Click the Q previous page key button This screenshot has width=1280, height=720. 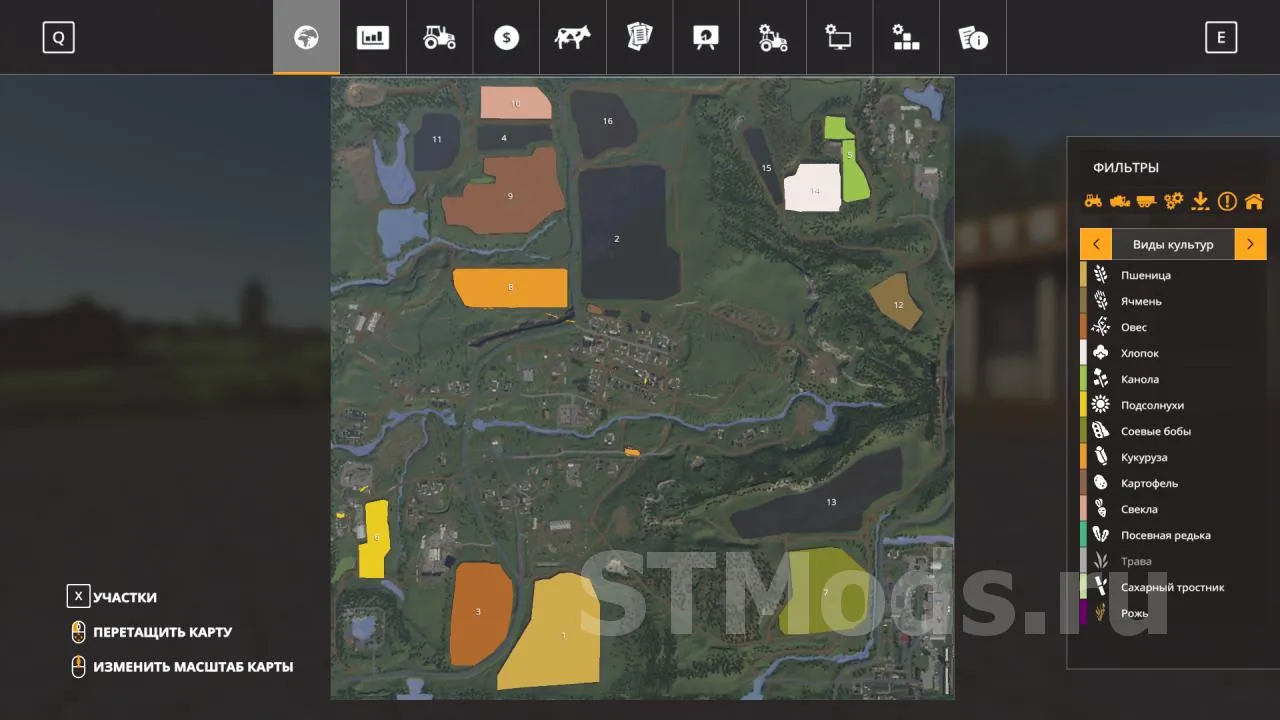tap(59, 38)
